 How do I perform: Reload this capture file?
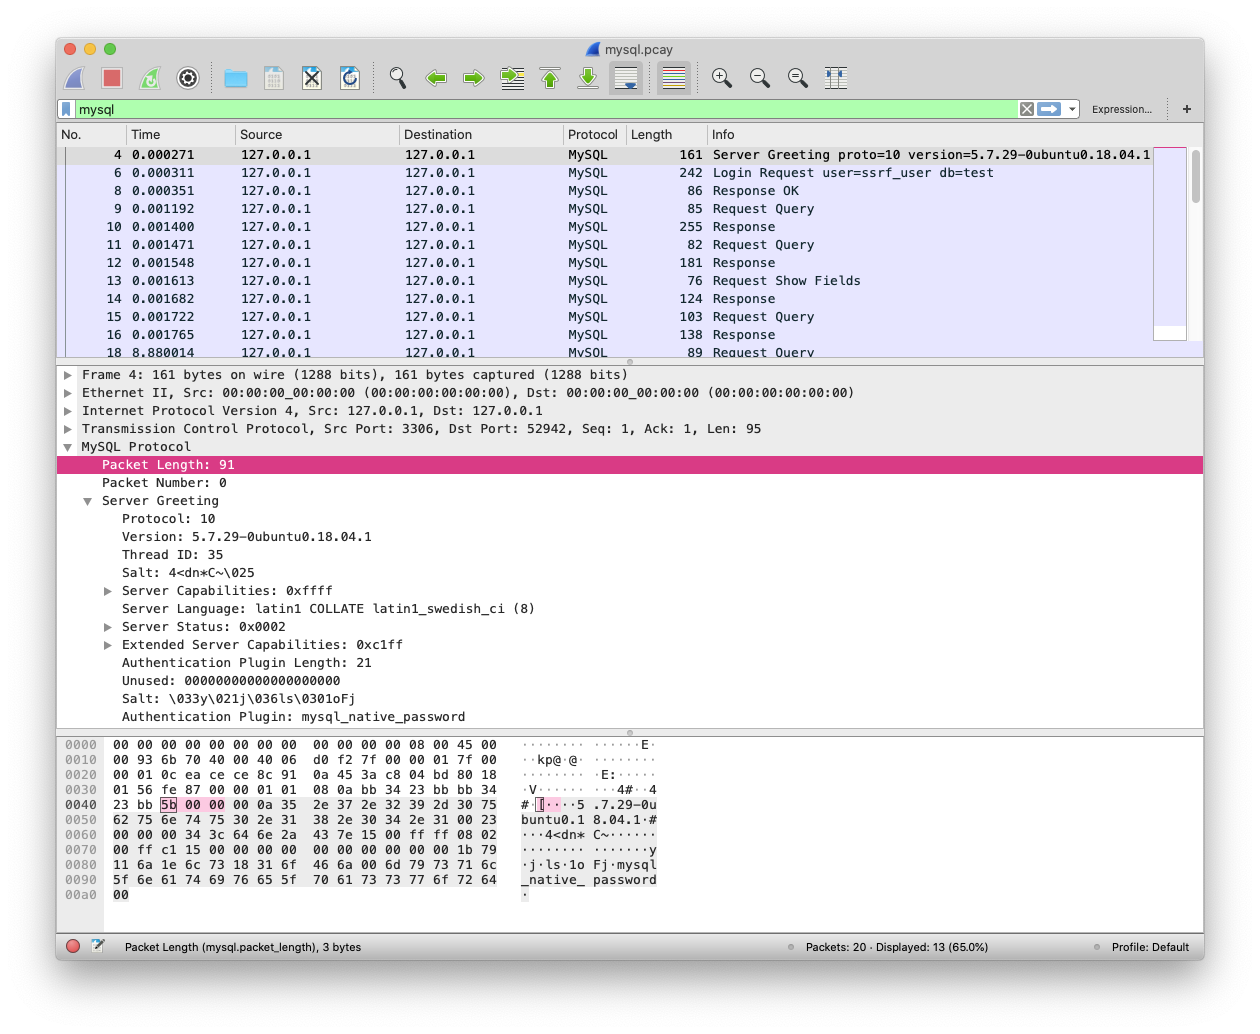pos(350,78)
